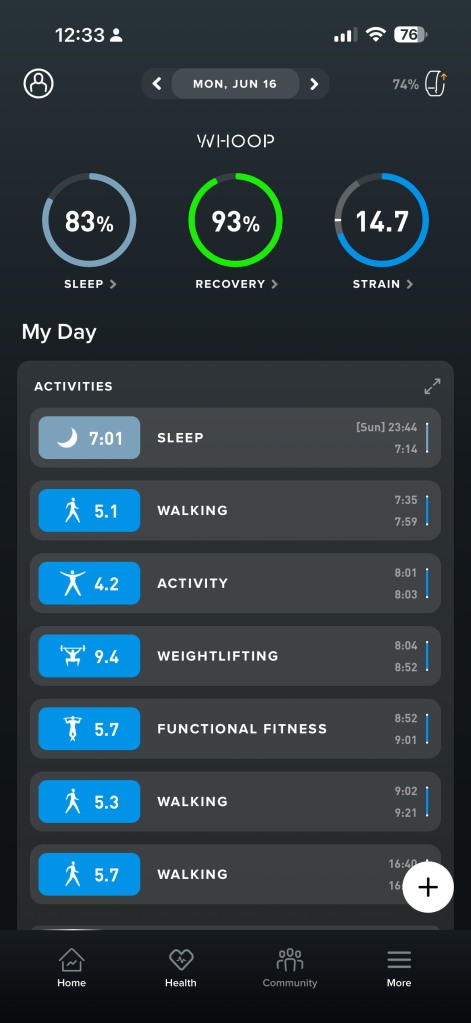Expand the Activities panel with arrows icon
471x1023 pixels.
click(432, 386)
